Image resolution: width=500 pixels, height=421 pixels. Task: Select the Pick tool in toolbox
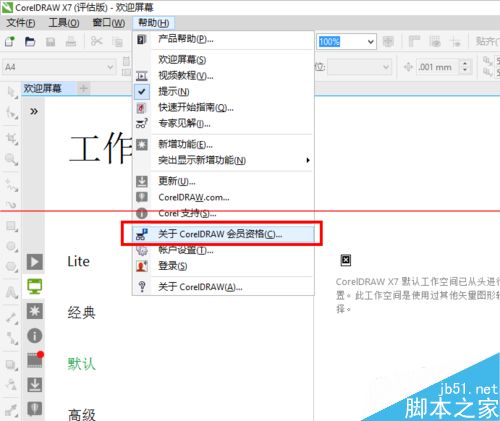coord(12,92)
